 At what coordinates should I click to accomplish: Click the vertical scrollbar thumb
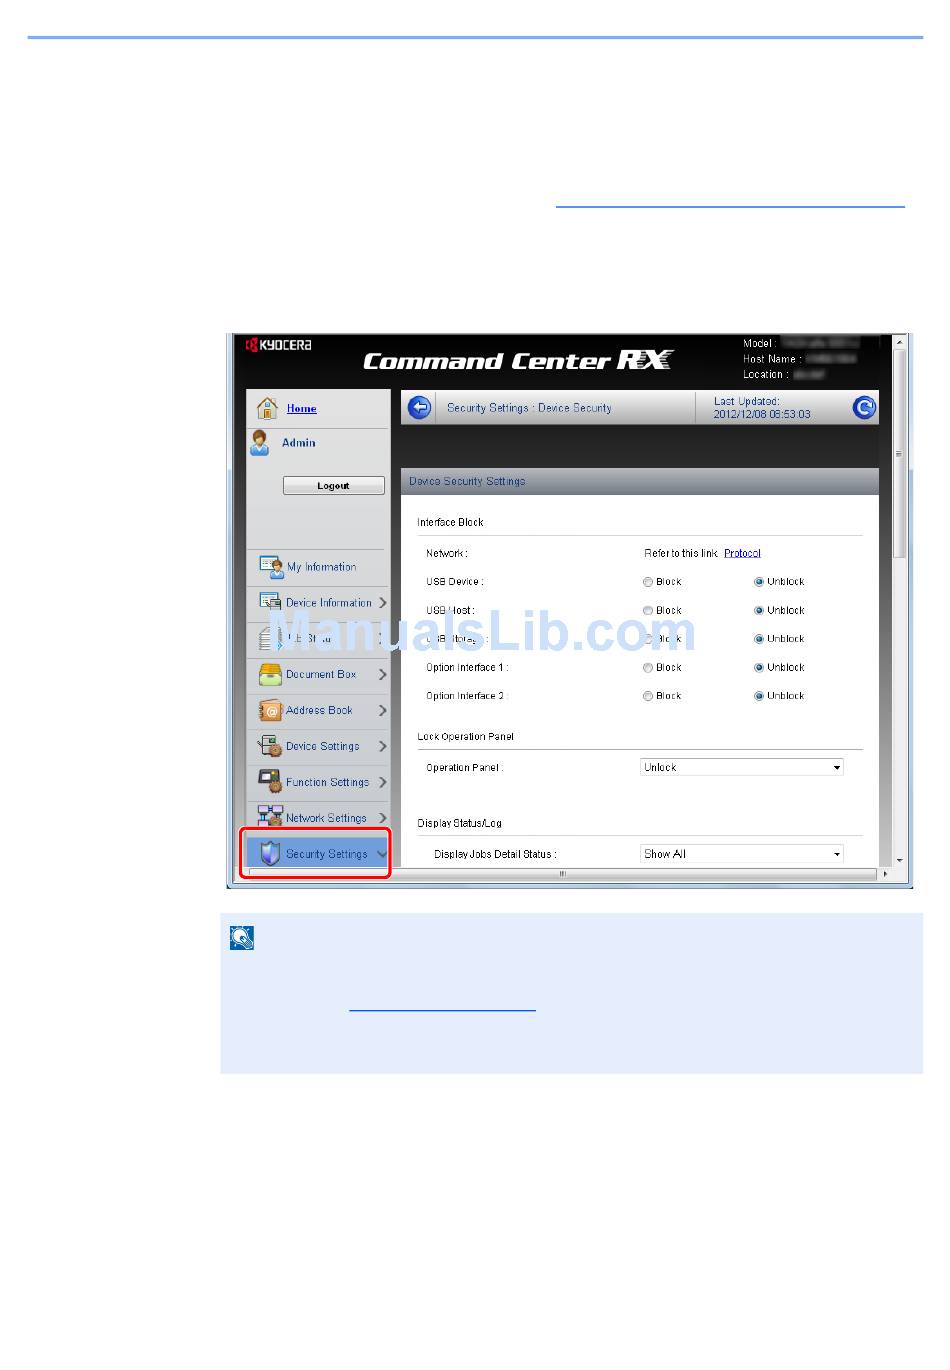(900, 454)
